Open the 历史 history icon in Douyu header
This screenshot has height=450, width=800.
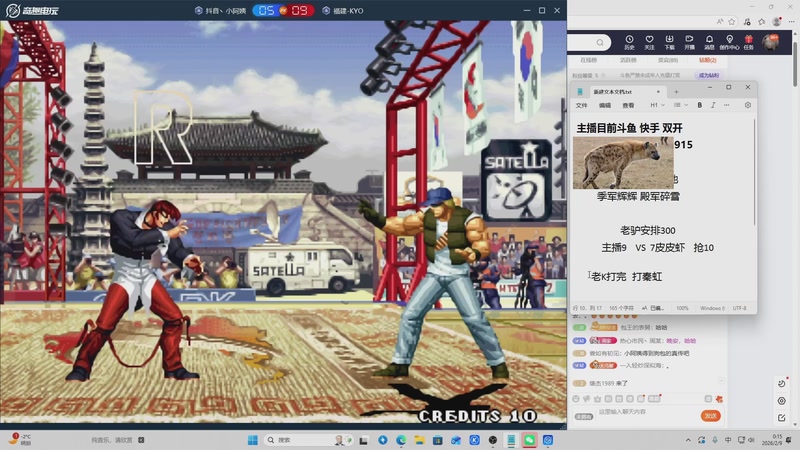click(629, 42)
